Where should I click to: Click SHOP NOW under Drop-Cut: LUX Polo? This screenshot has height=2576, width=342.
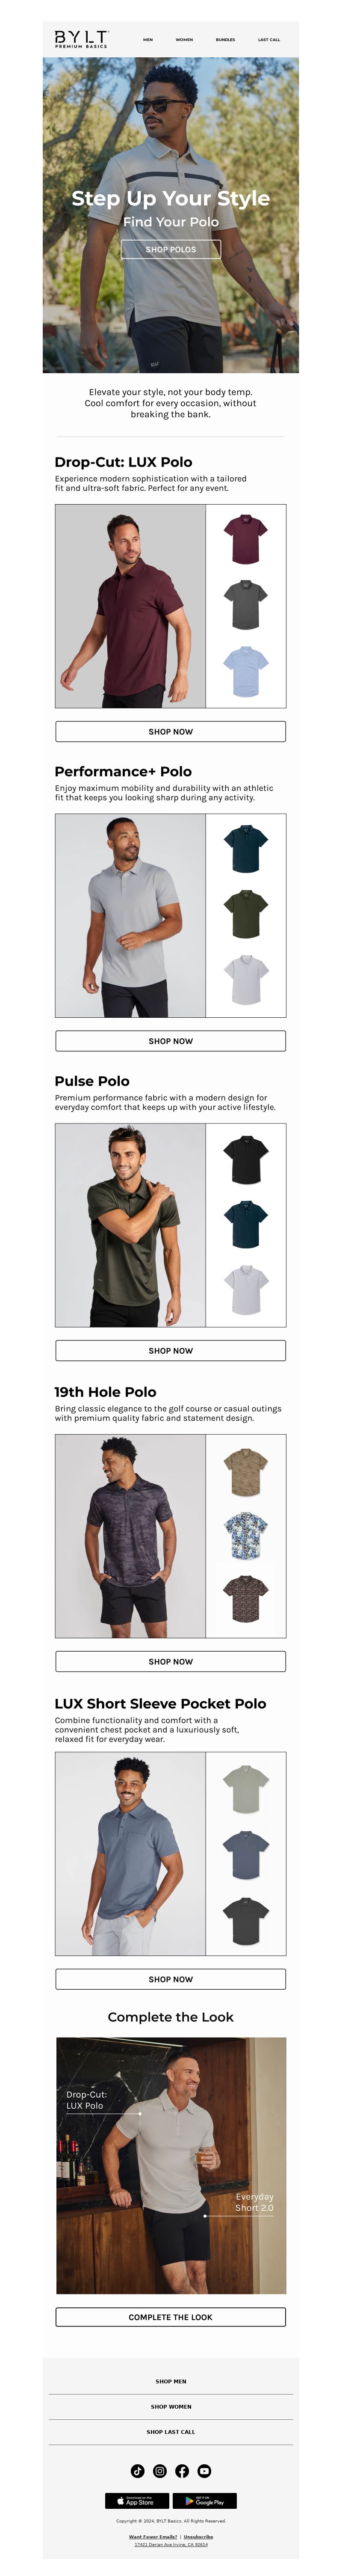point(171,731)
